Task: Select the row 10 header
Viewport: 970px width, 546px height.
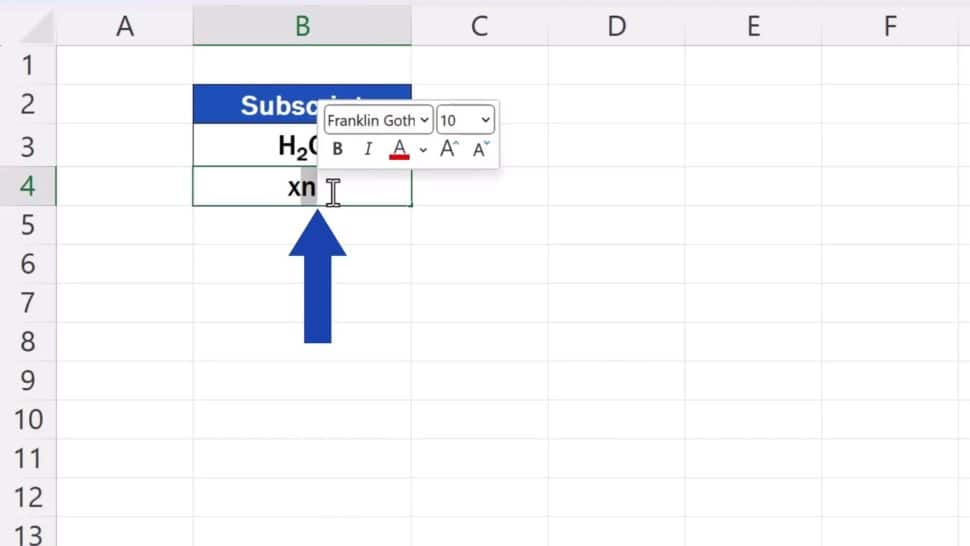Action: [27, 419]
